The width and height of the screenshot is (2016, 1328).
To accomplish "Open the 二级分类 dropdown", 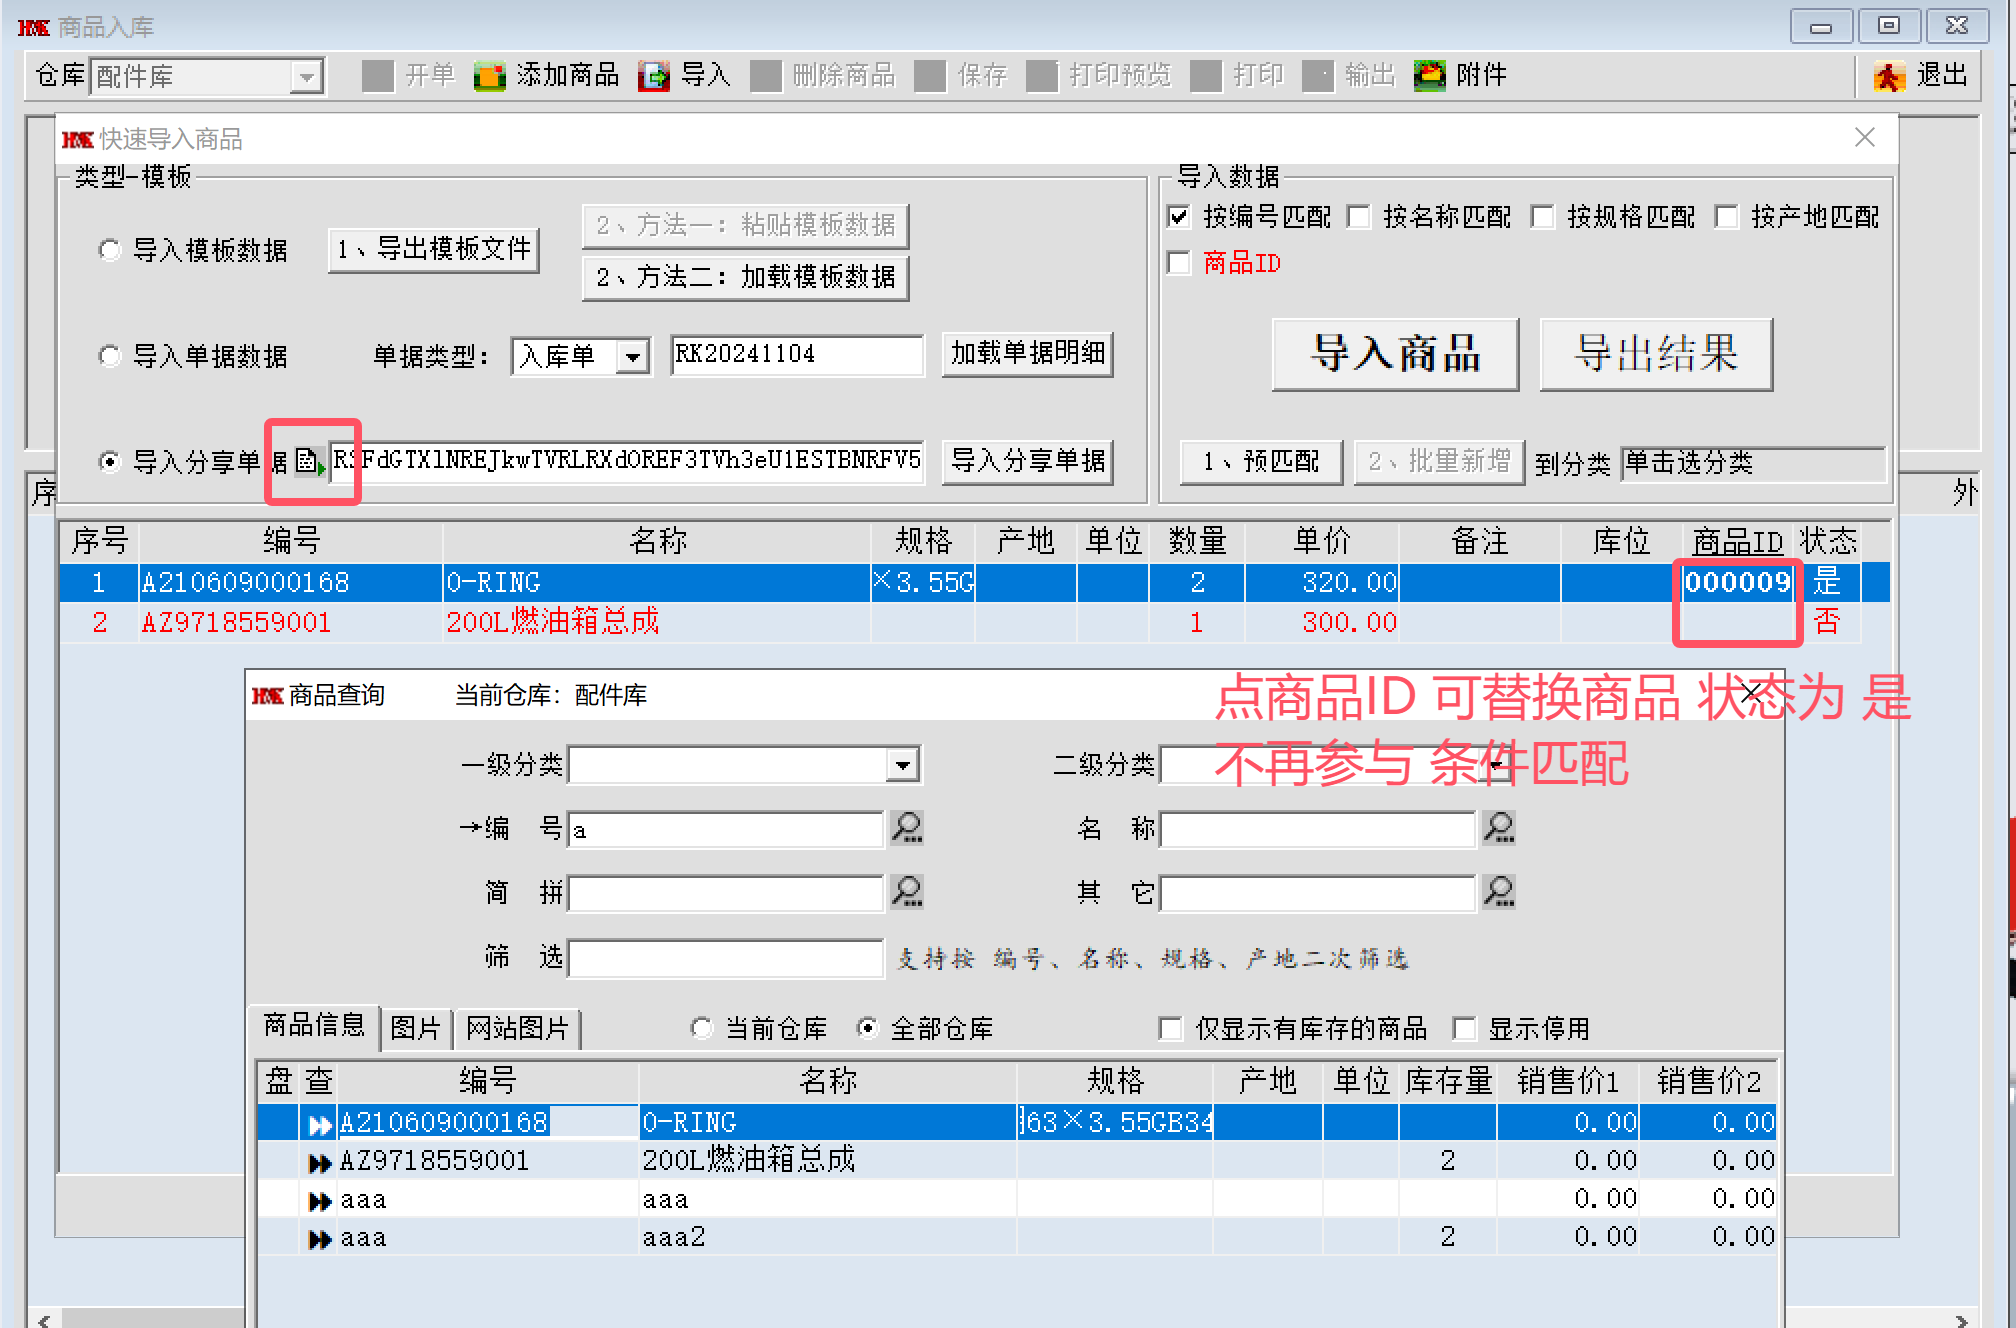I will [x=1497, y=766].
